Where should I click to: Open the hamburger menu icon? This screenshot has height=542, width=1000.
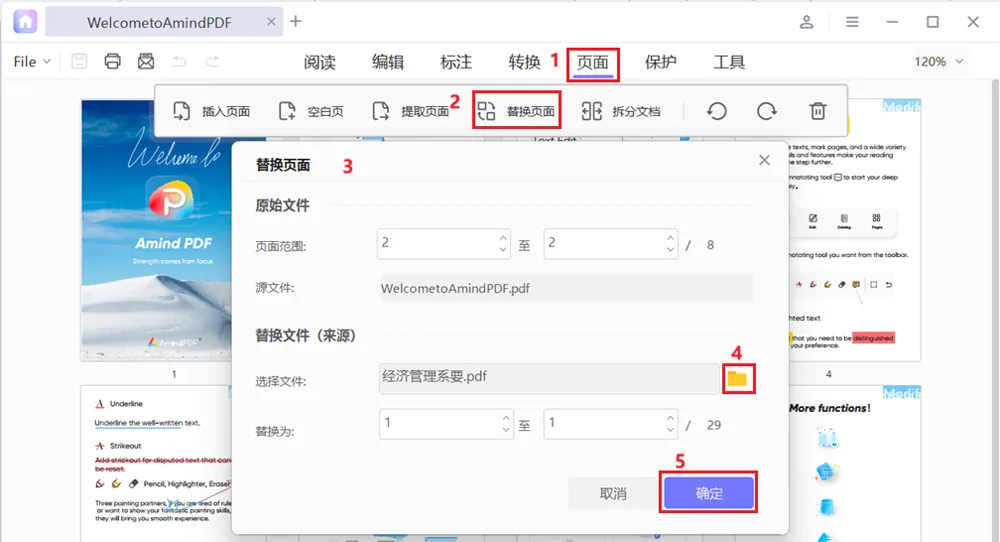pyautogui.click(x=852, y=22)
